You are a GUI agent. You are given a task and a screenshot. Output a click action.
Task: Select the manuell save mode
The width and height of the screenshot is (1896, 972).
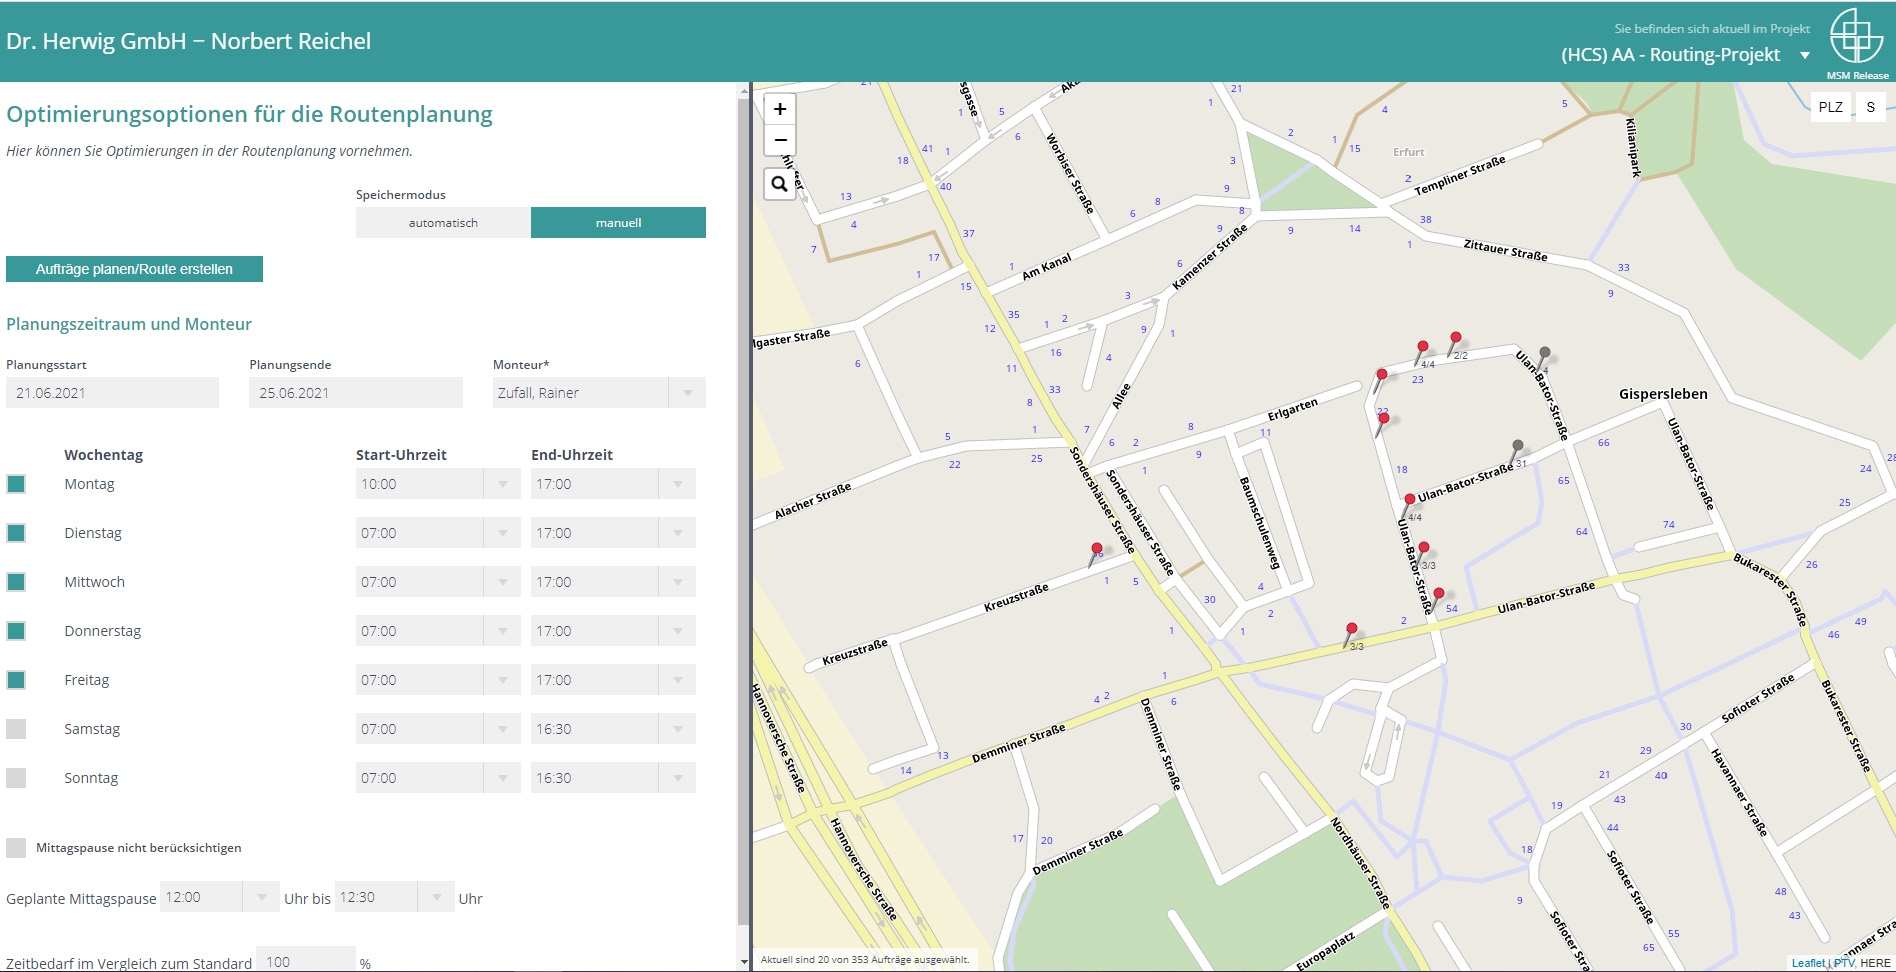618,223
